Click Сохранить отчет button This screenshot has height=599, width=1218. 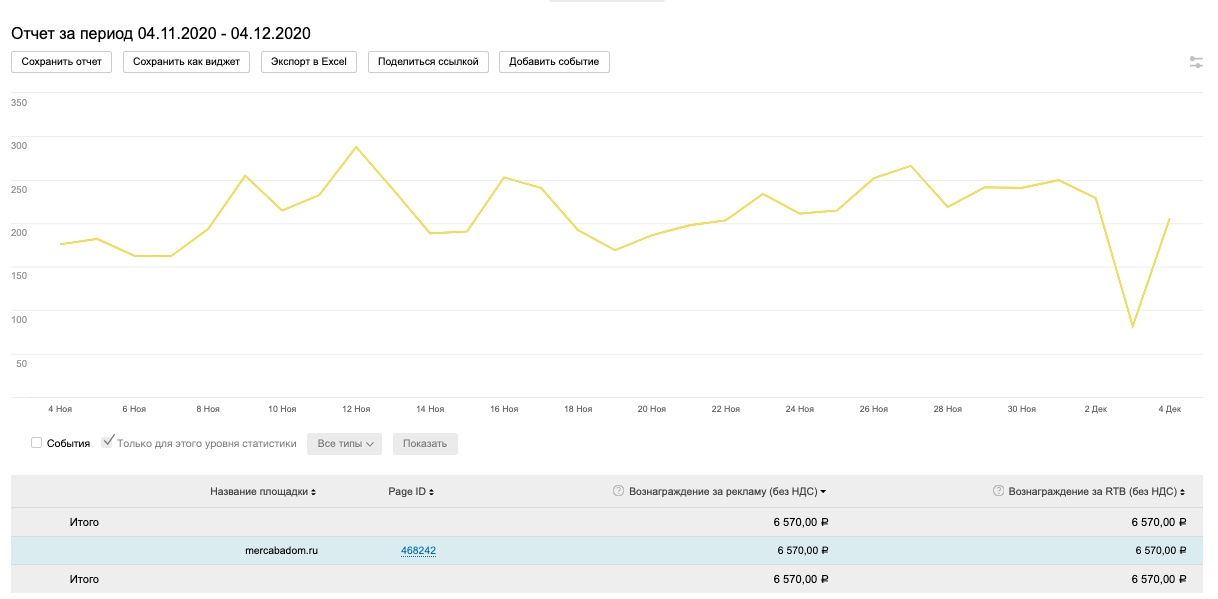coord(61,62)
